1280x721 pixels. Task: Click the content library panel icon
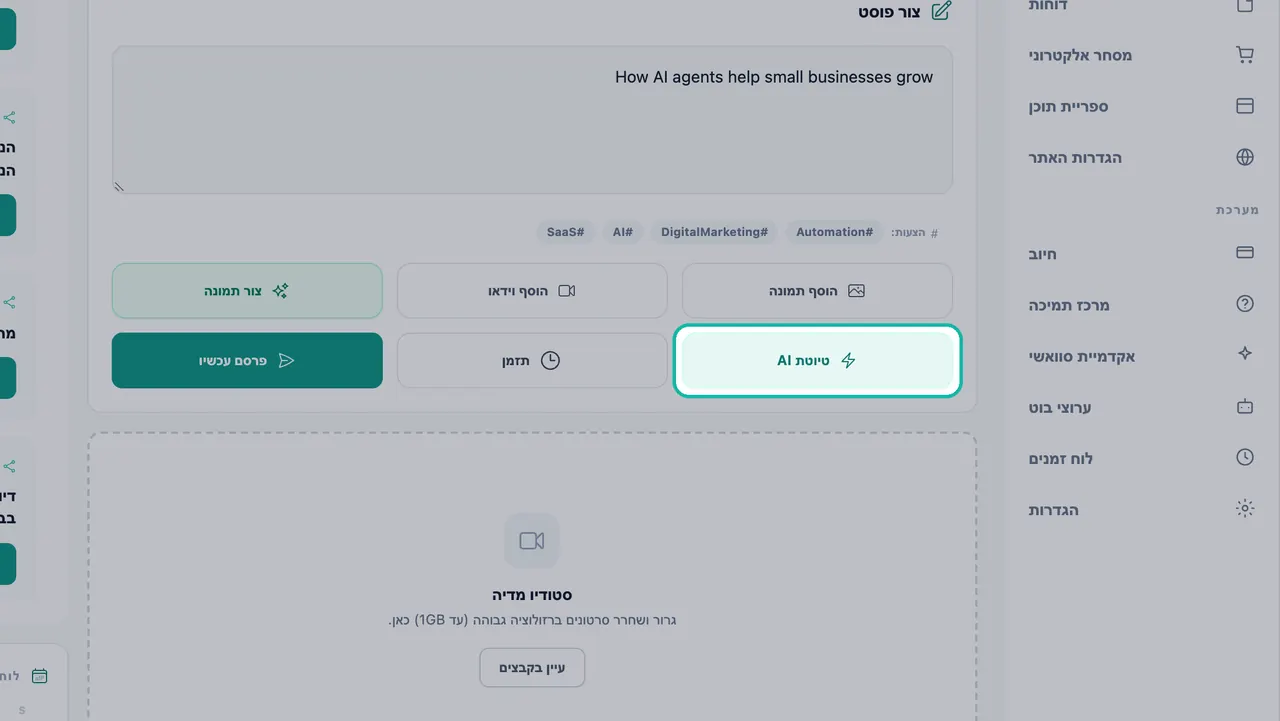coord(1245,106)
